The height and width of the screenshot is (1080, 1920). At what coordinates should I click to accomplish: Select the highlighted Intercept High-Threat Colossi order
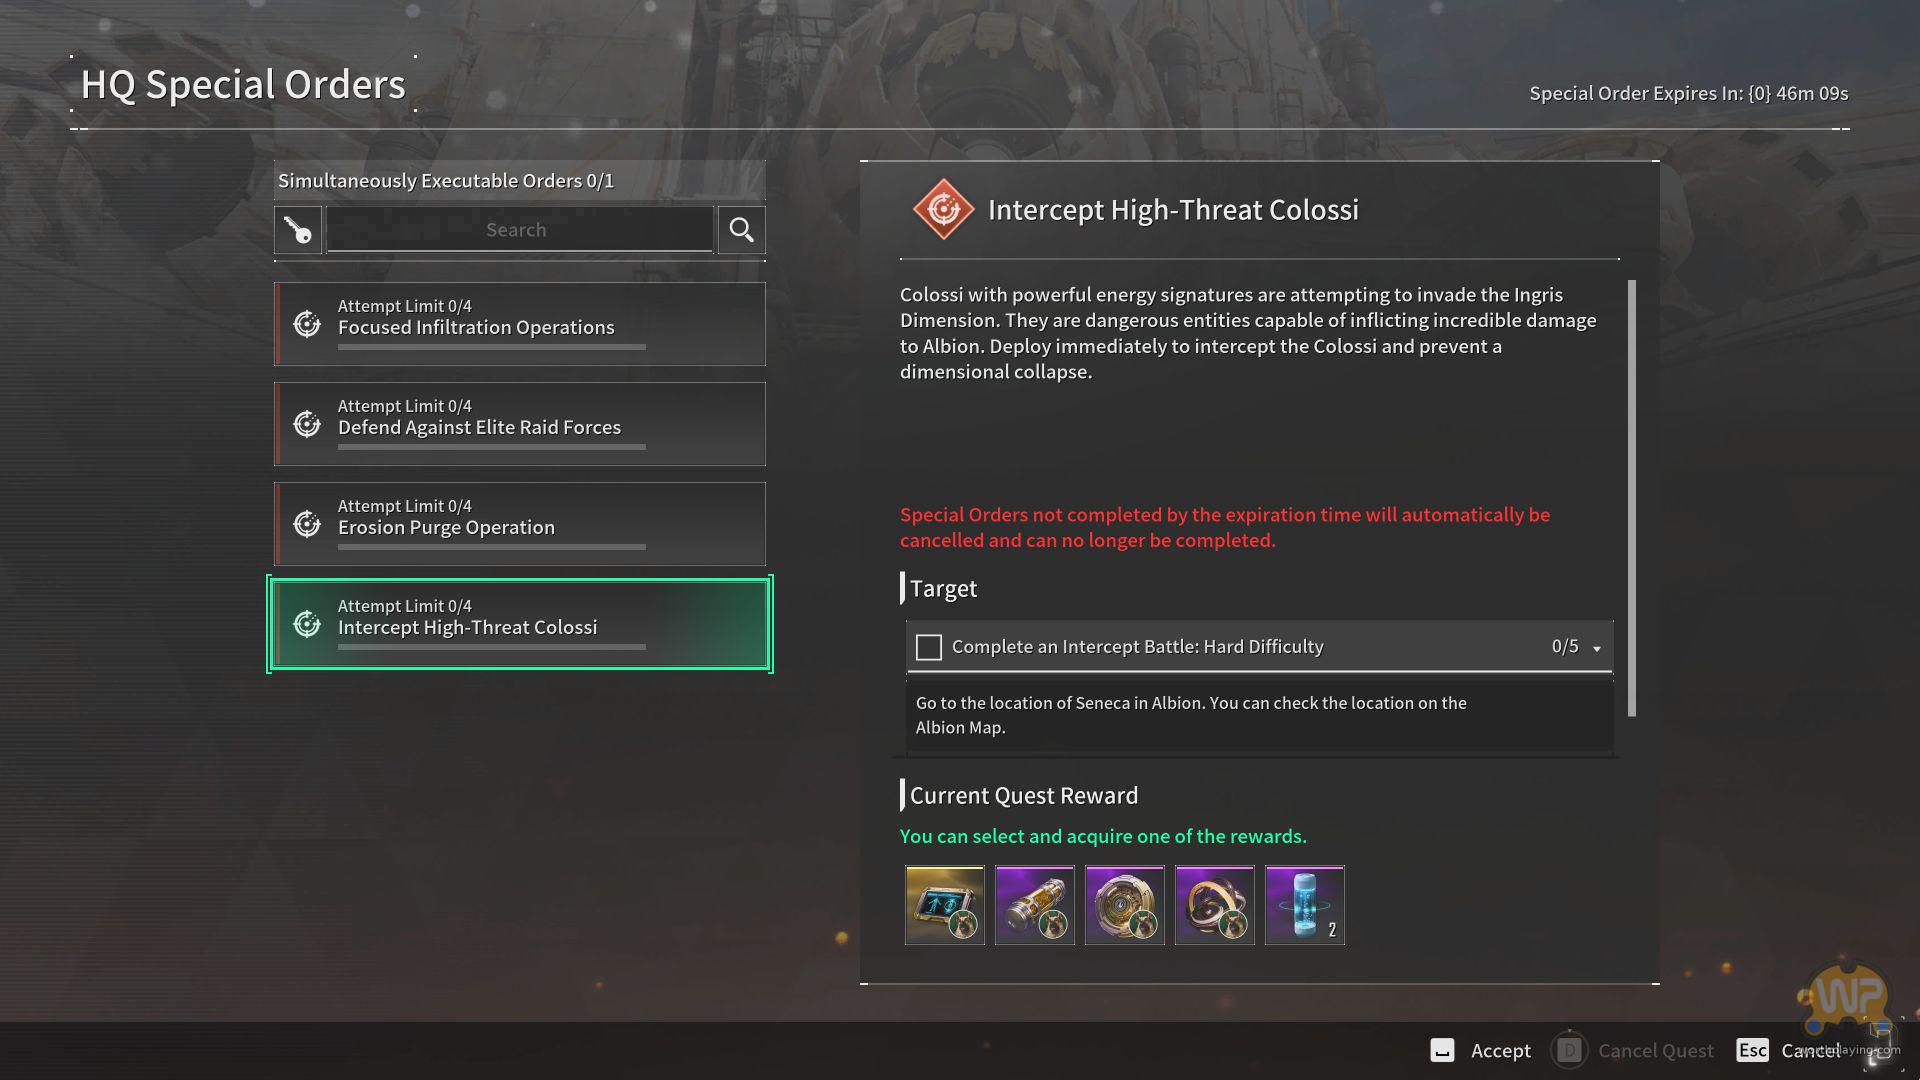pyautogui.click(x=520, y=624)
